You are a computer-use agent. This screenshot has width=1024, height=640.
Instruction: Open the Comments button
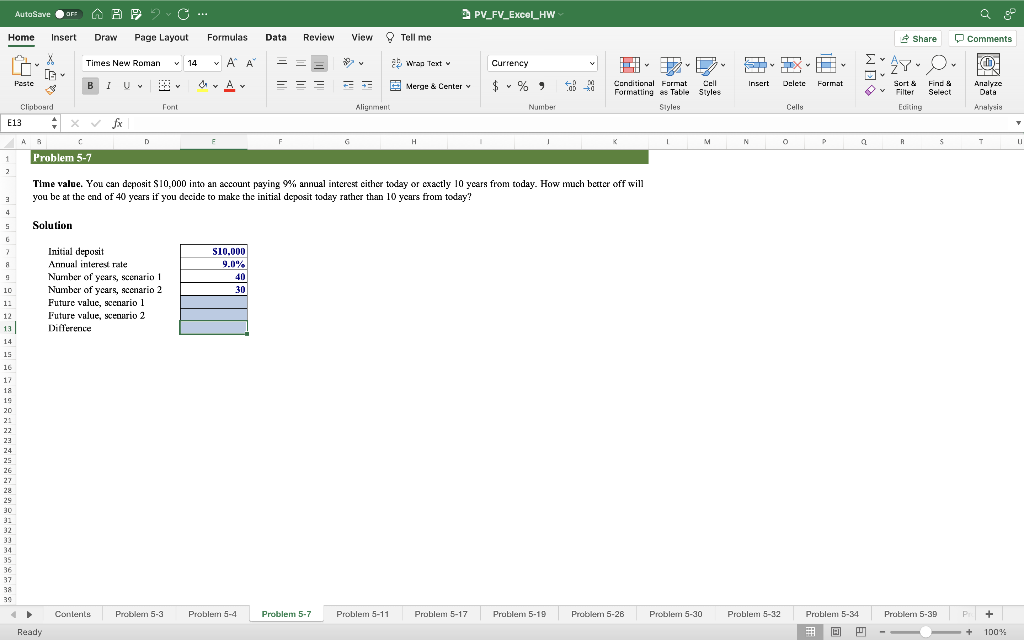tap(983, 38)
